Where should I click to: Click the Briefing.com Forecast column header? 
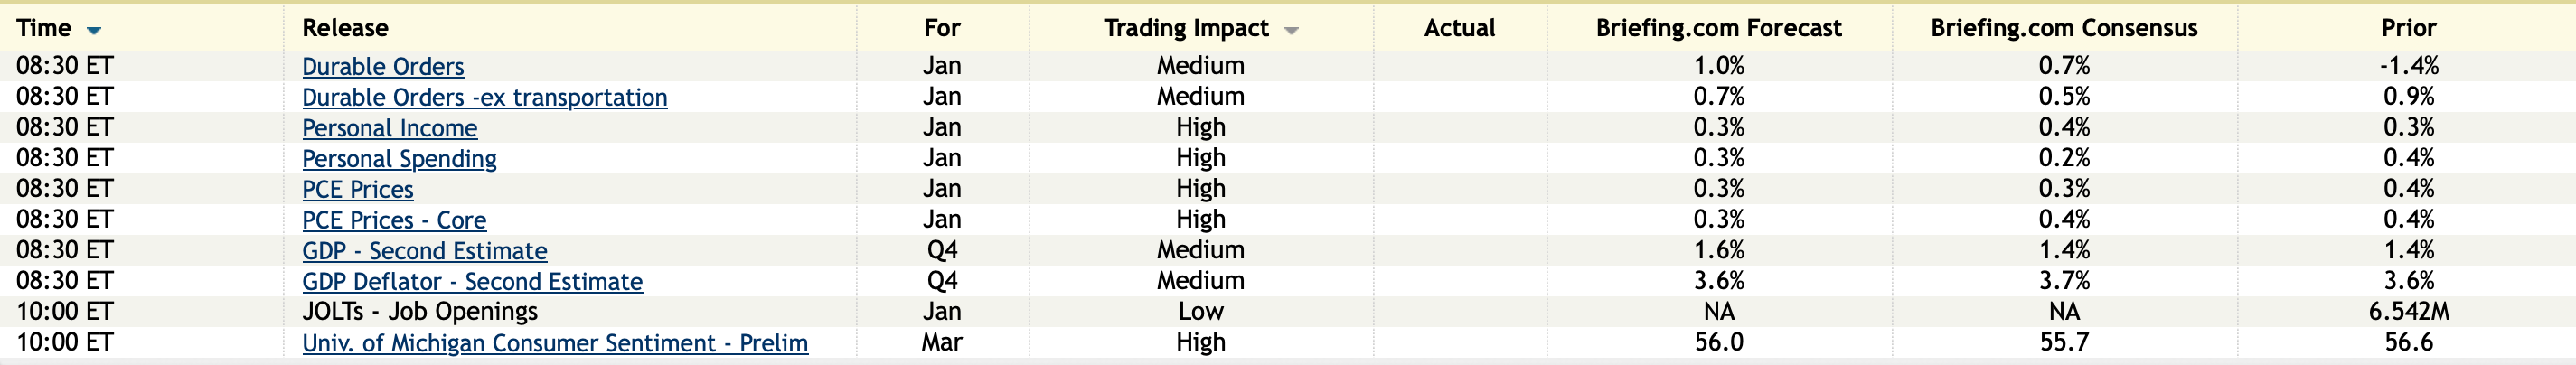tap(1718, 28)
